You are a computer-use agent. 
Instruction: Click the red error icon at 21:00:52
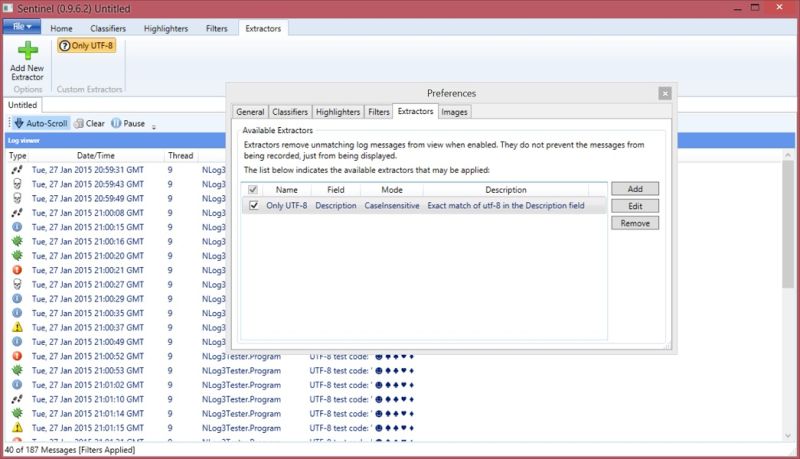tap(17, 356)
